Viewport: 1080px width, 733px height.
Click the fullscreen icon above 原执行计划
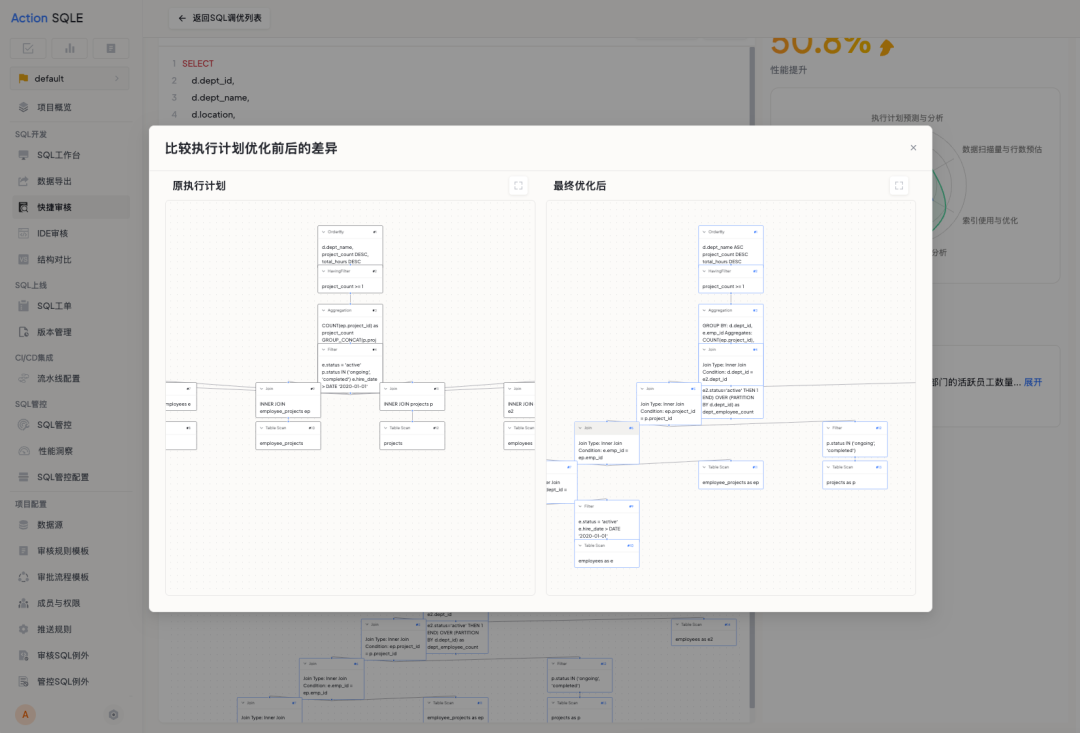pos(518,185)
